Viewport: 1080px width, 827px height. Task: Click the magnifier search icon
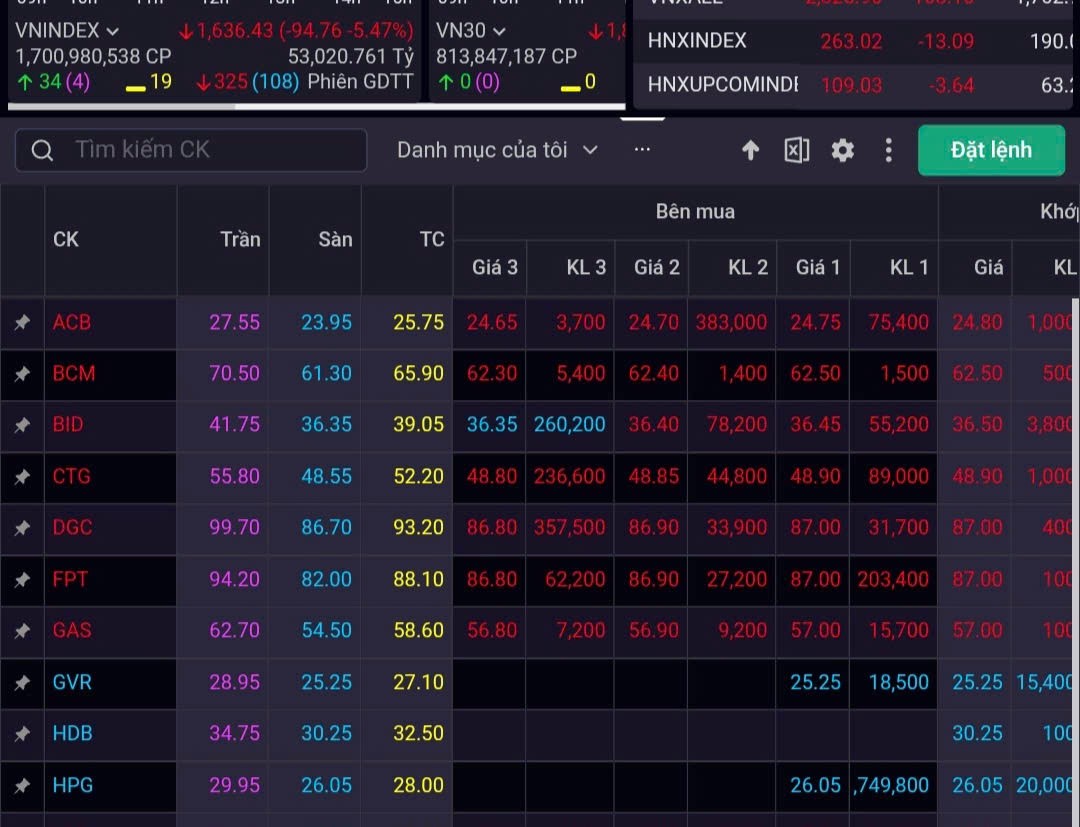pyautogui.click(x=42, y=150)
